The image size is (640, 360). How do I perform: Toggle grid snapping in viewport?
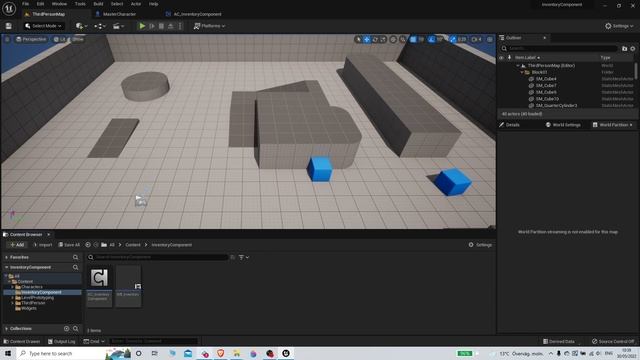(x=413, y=39)
